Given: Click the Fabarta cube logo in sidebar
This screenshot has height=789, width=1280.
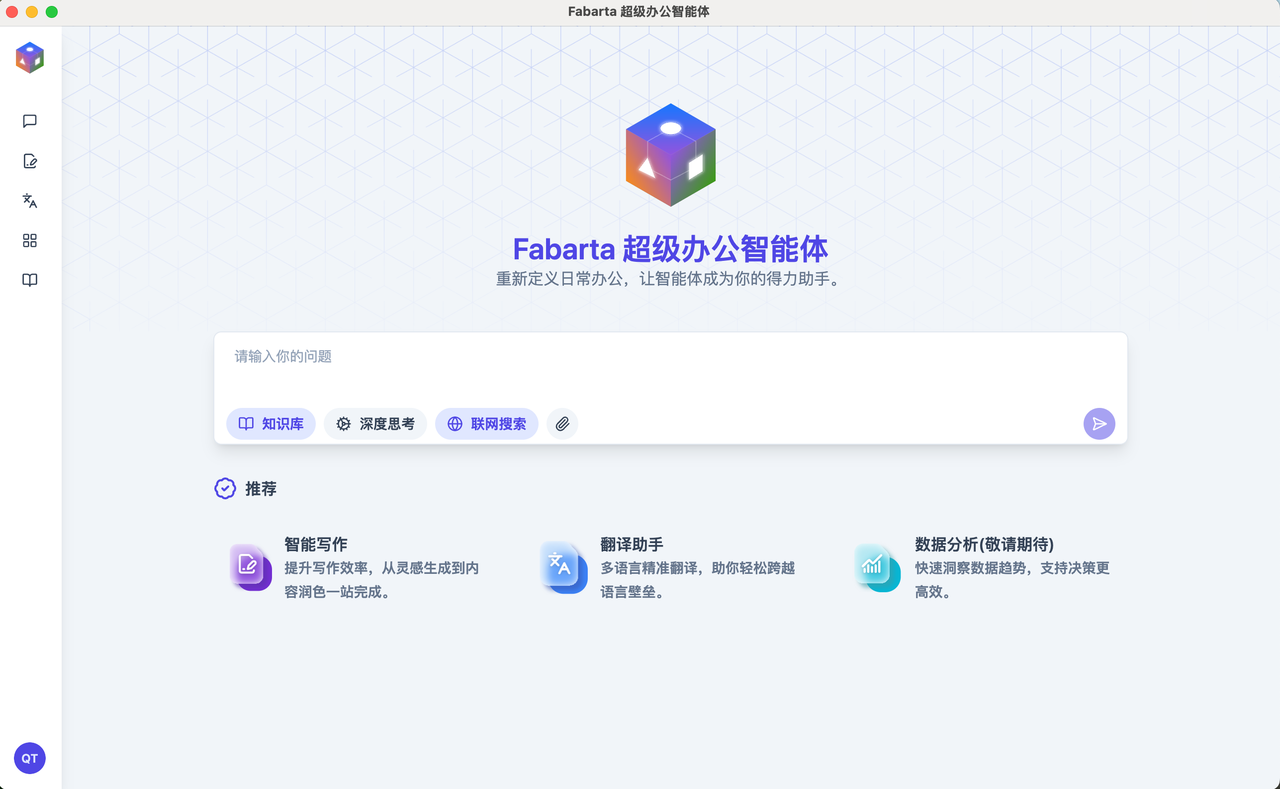Looking at the screenshot, I should tap(30, 58).
